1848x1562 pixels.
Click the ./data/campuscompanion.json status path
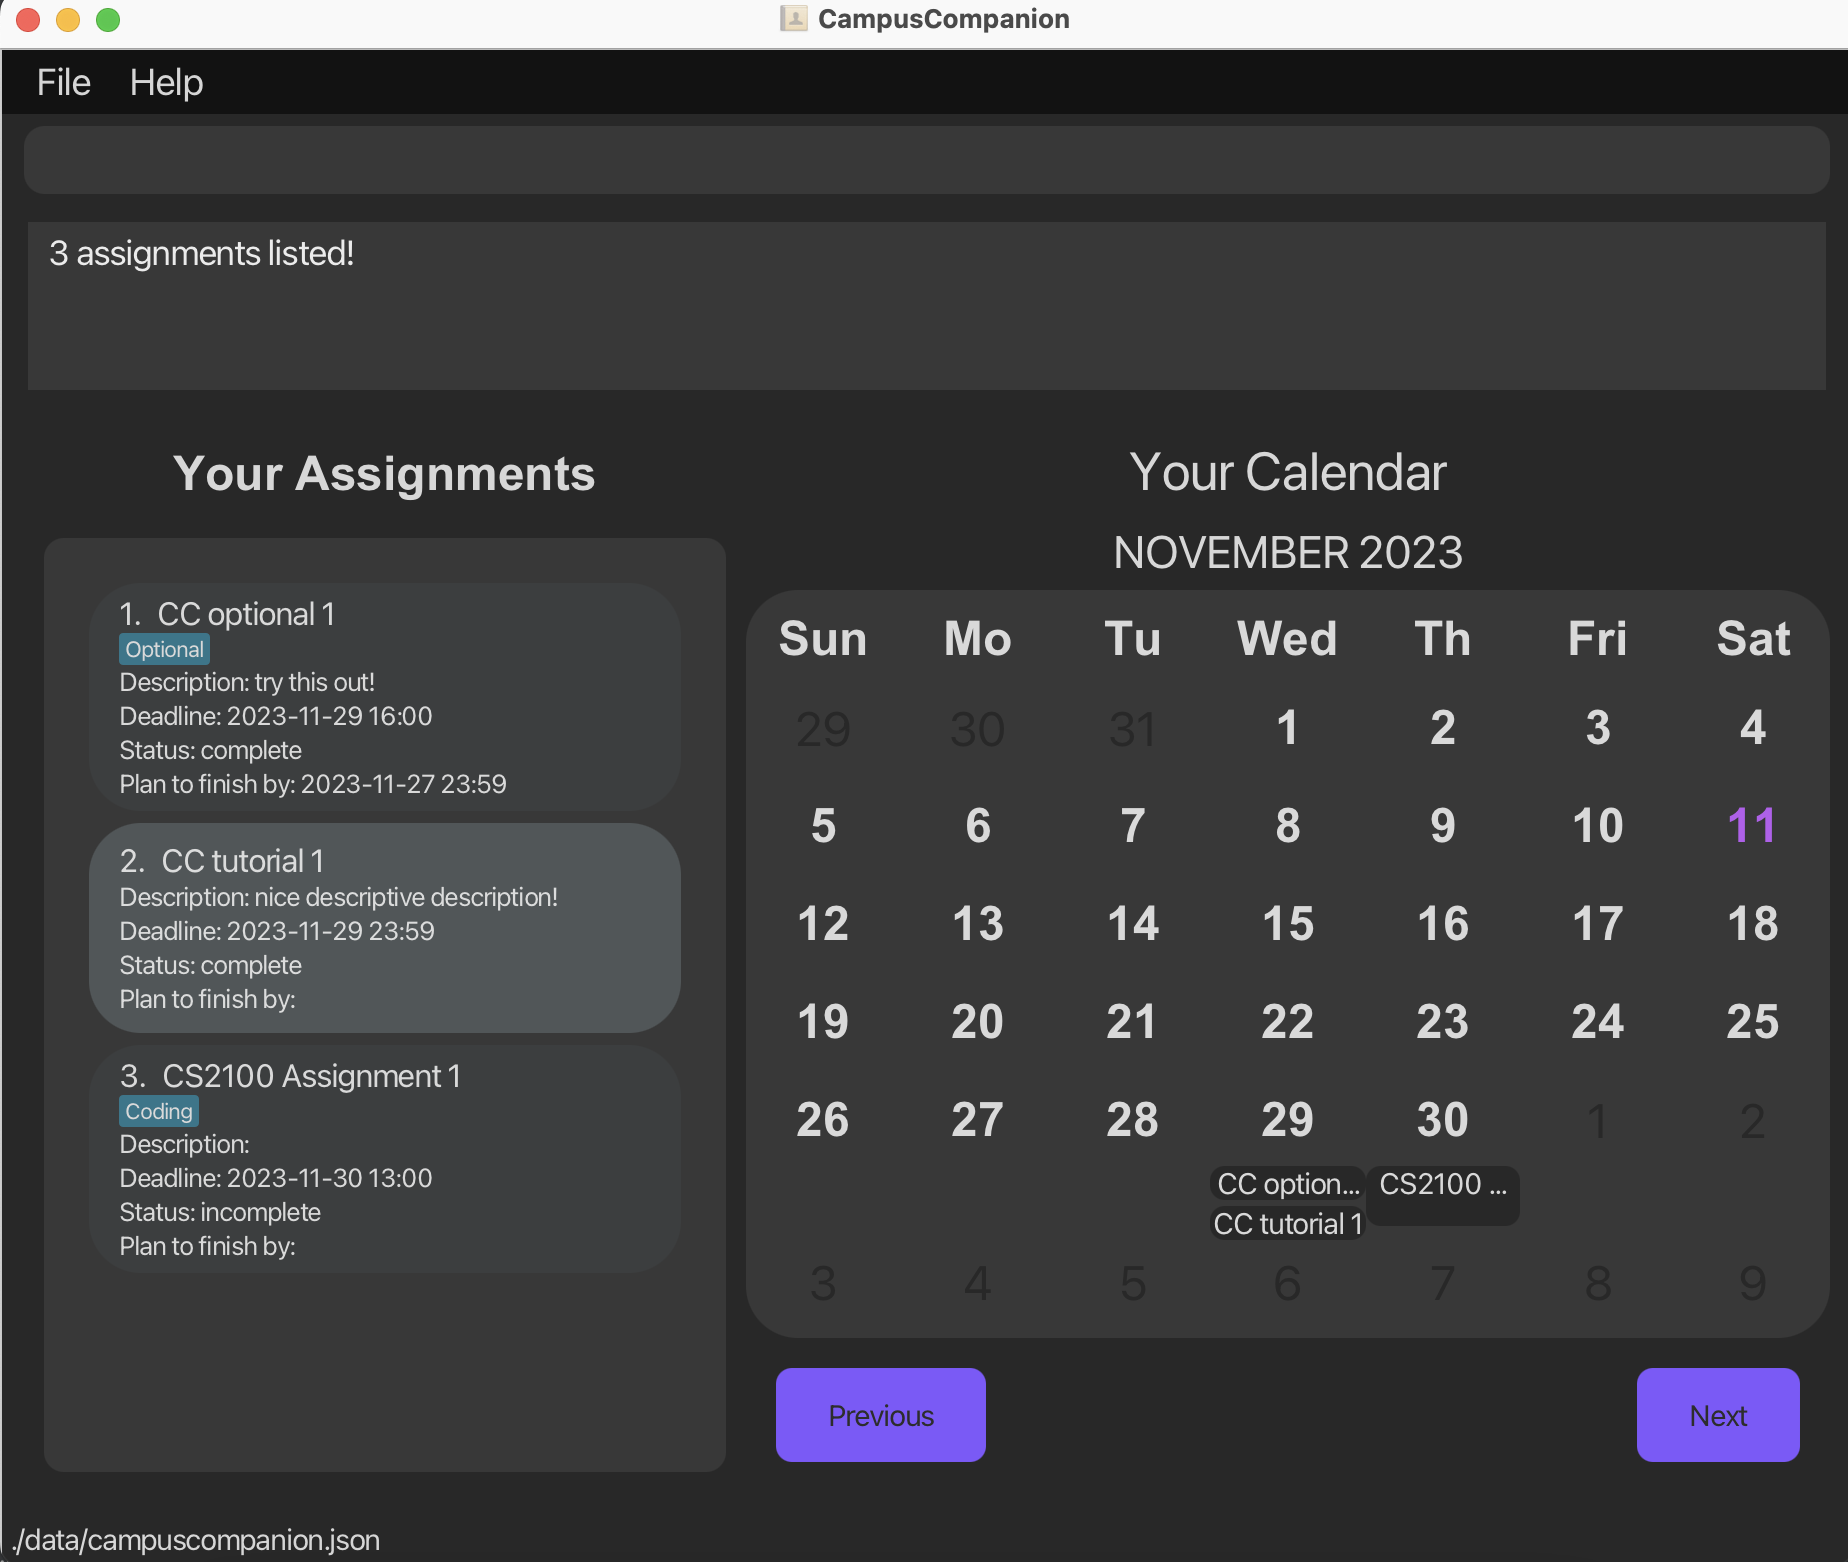tap(196, 1540)
